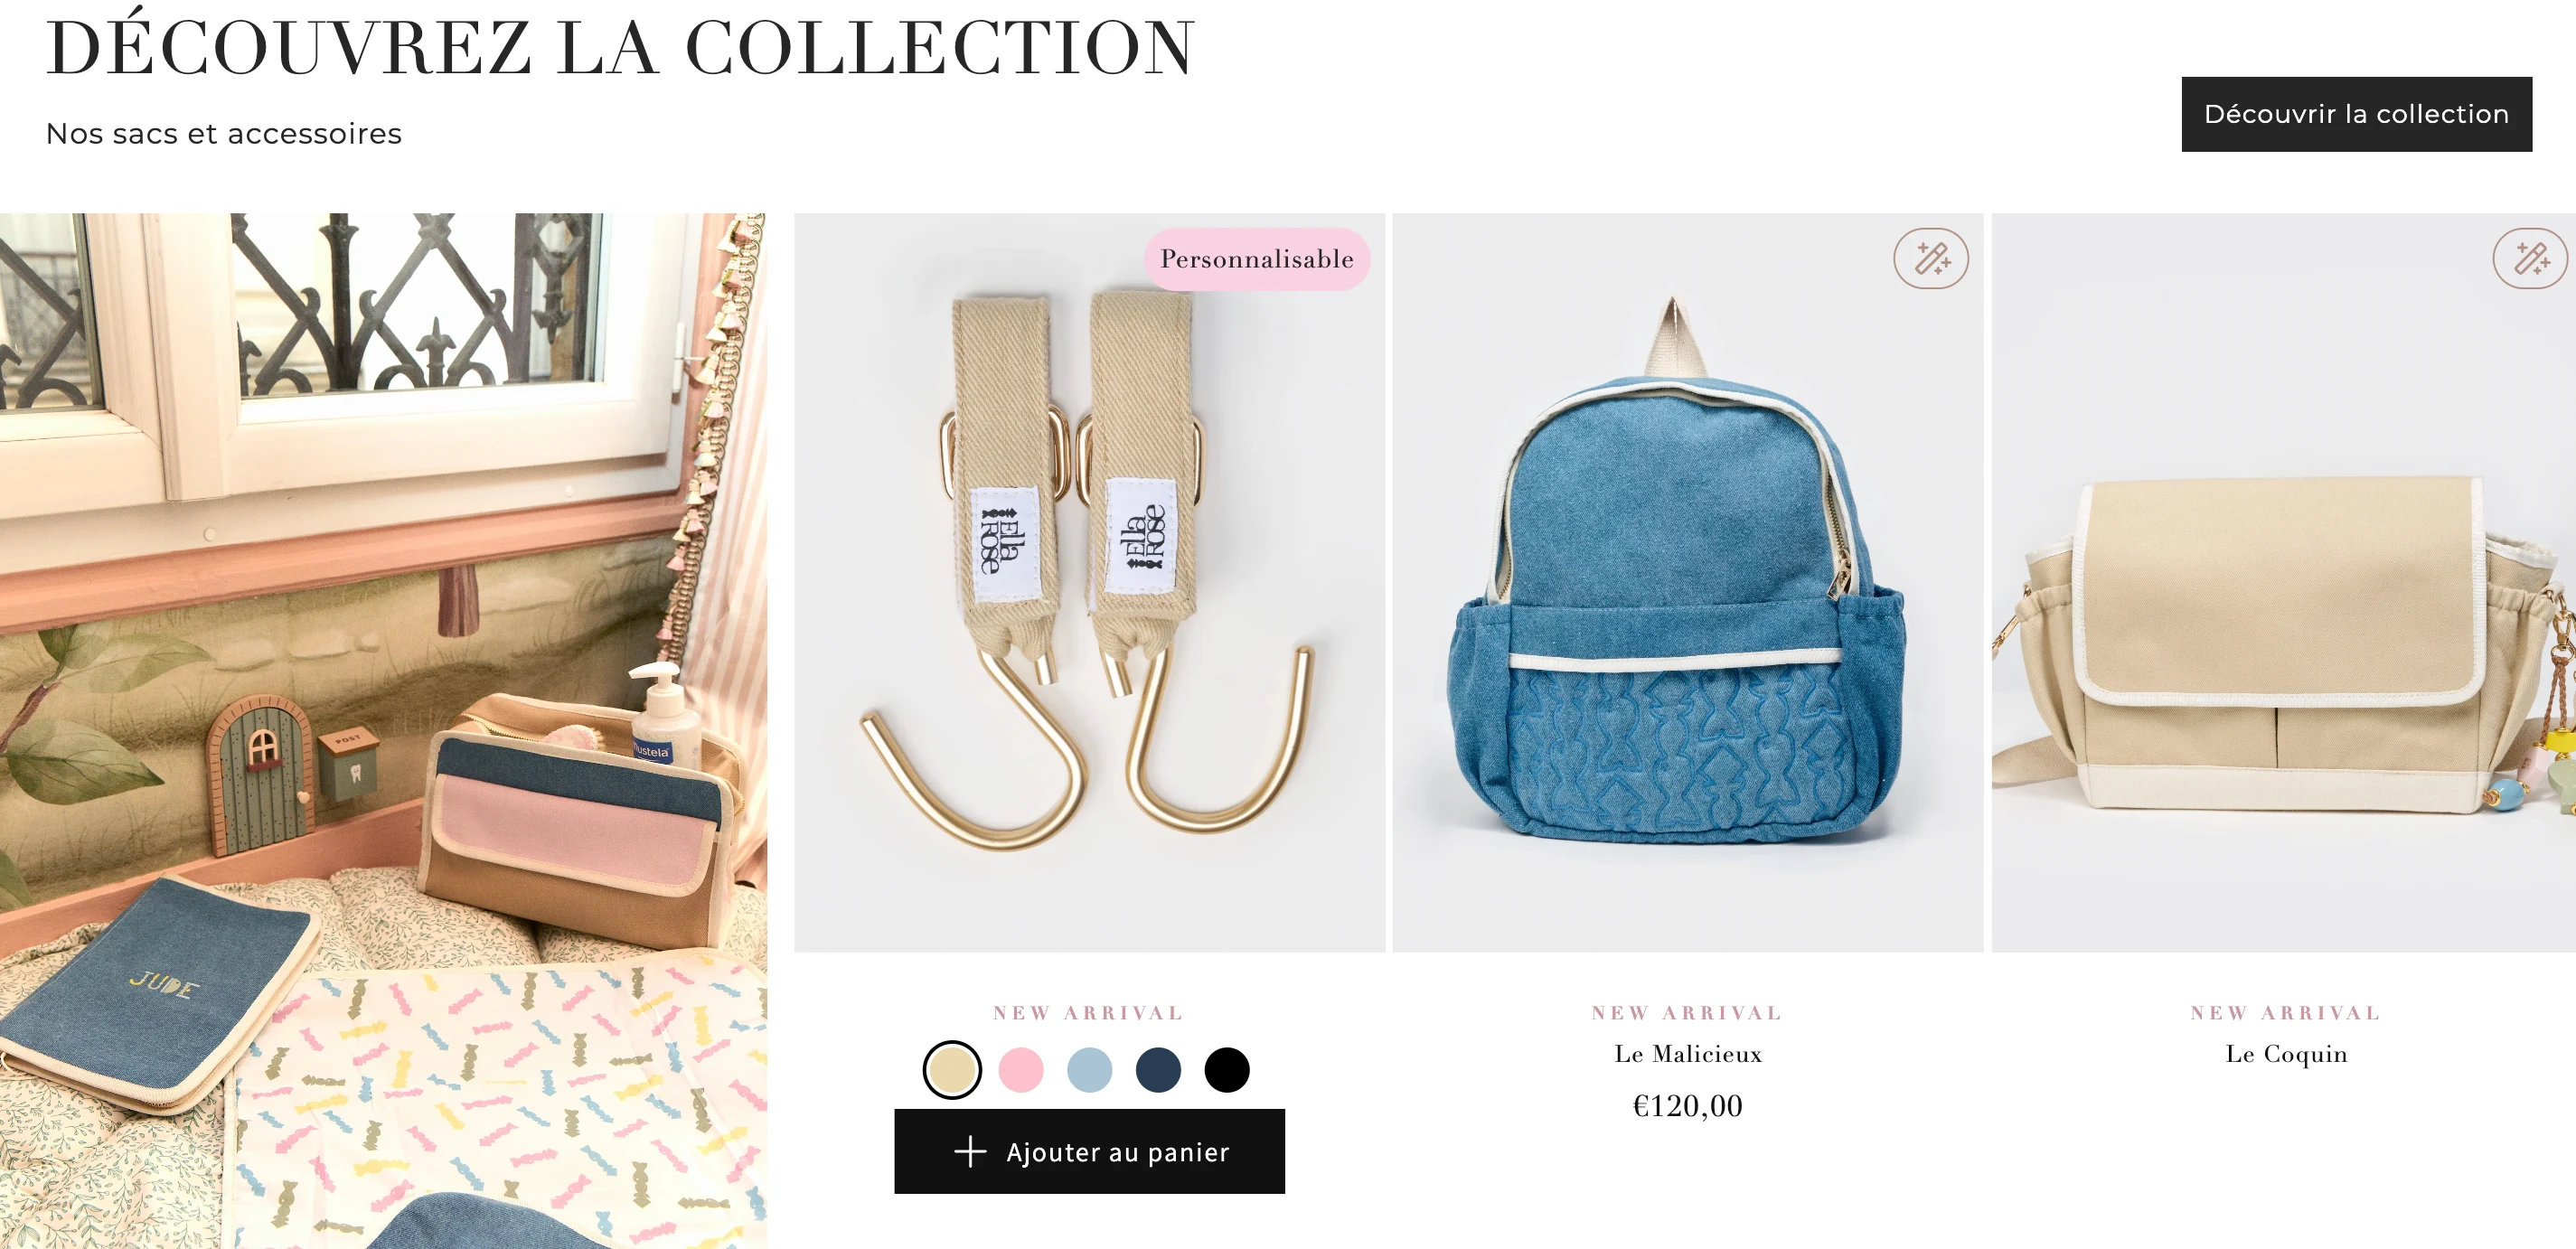Open the beige Le Coquin bag image
The image size is (2576, 1249).
pyautogui.click(x=2284, y=582)
